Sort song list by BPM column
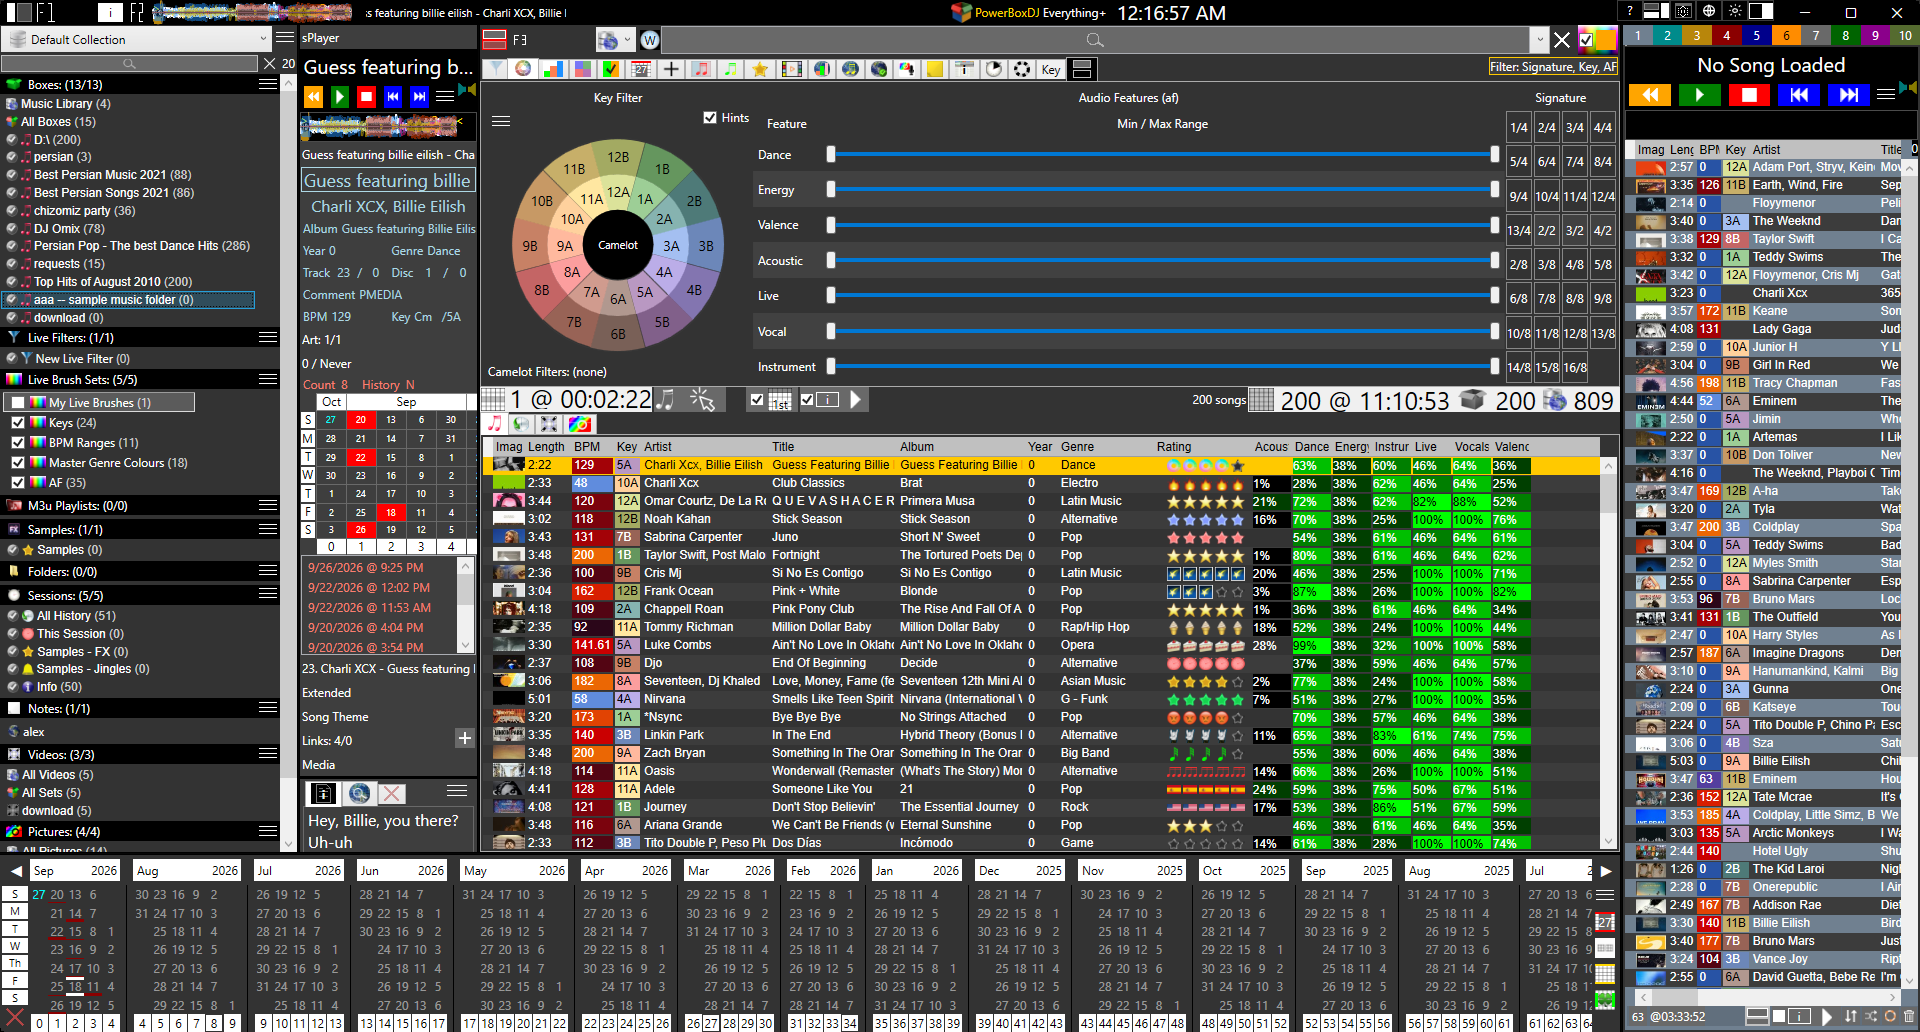This screenshot has height=1032, width=1920. coord(587,447)
